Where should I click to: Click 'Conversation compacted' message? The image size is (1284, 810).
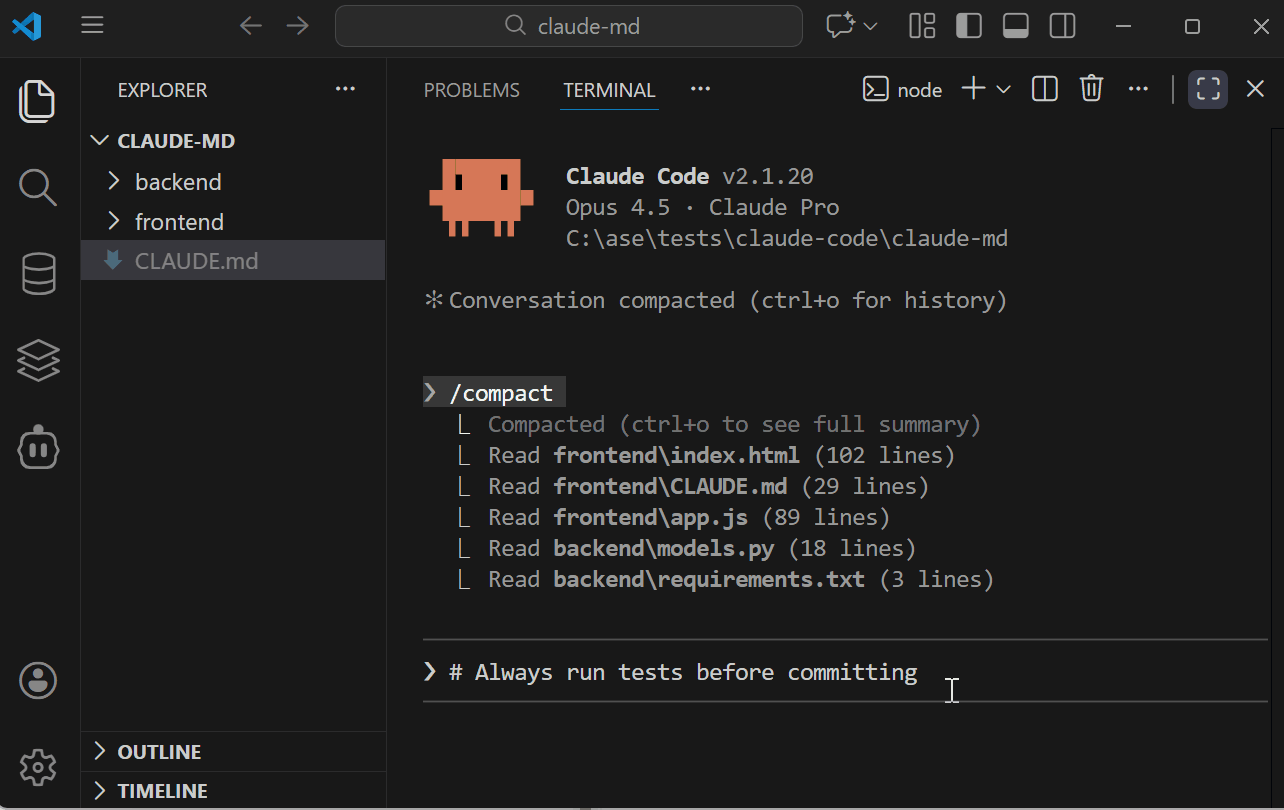pyautogui.click(x=716, y=300)
